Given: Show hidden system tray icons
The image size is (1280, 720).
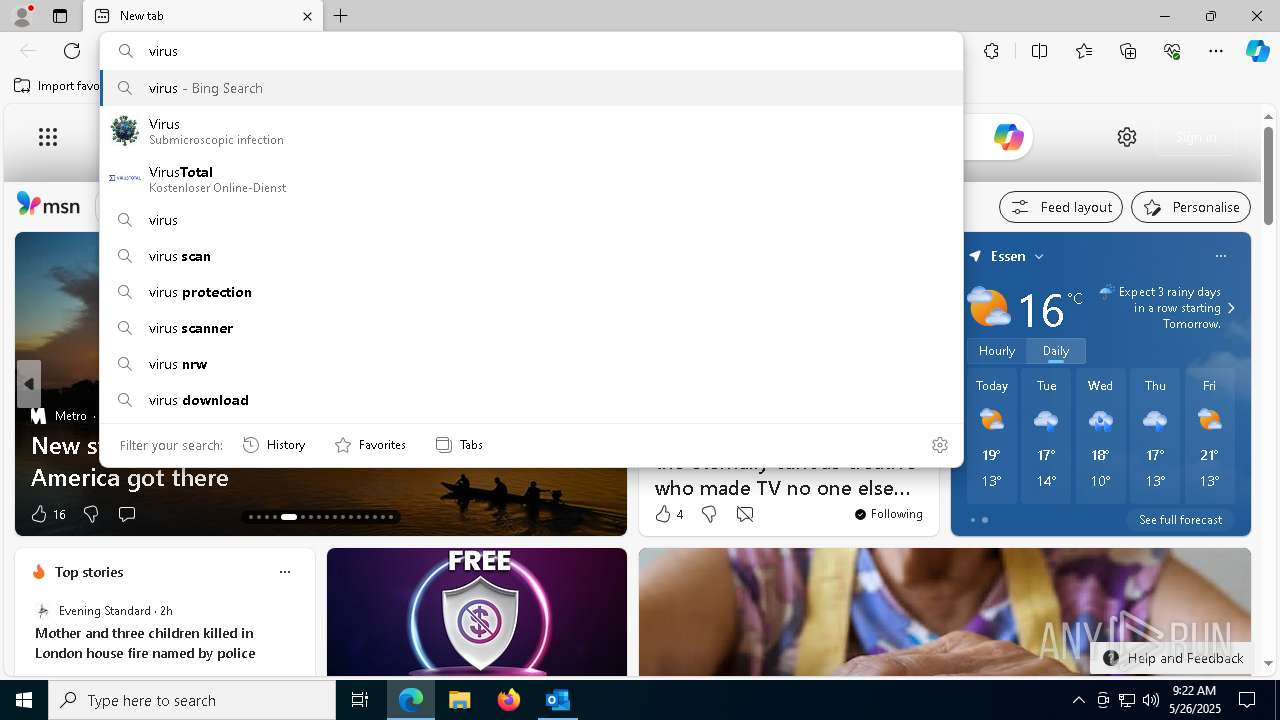Looking at the screenshot, I should 1078,700.
